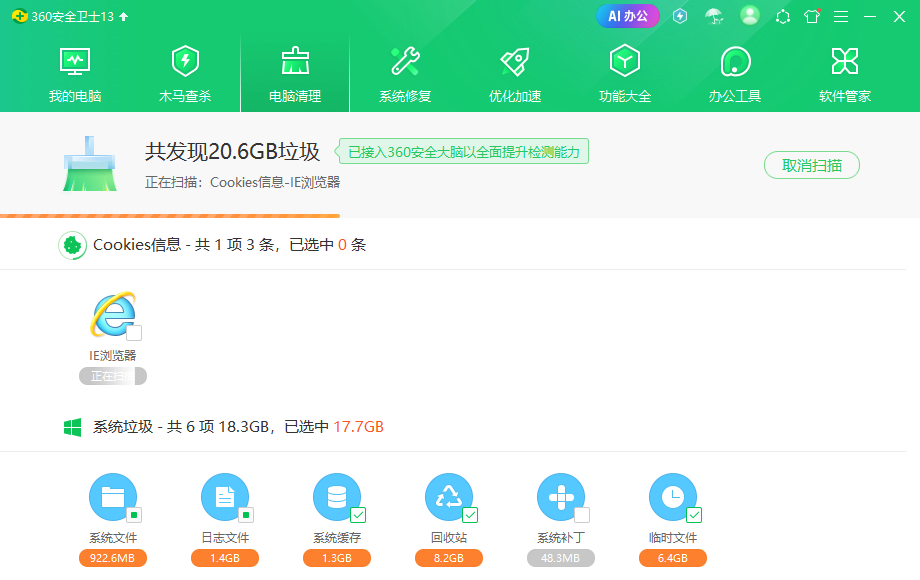
Task: Click the AI 办公 button
Action: (628, 16)
